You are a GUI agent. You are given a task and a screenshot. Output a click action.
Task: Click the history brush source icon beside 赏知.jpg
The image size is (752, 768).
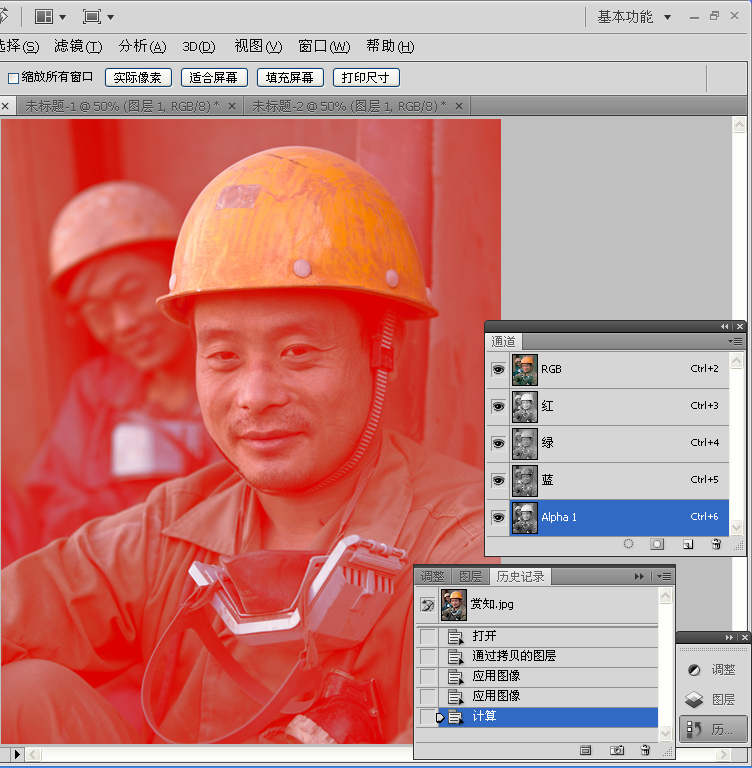click(428, 605)
